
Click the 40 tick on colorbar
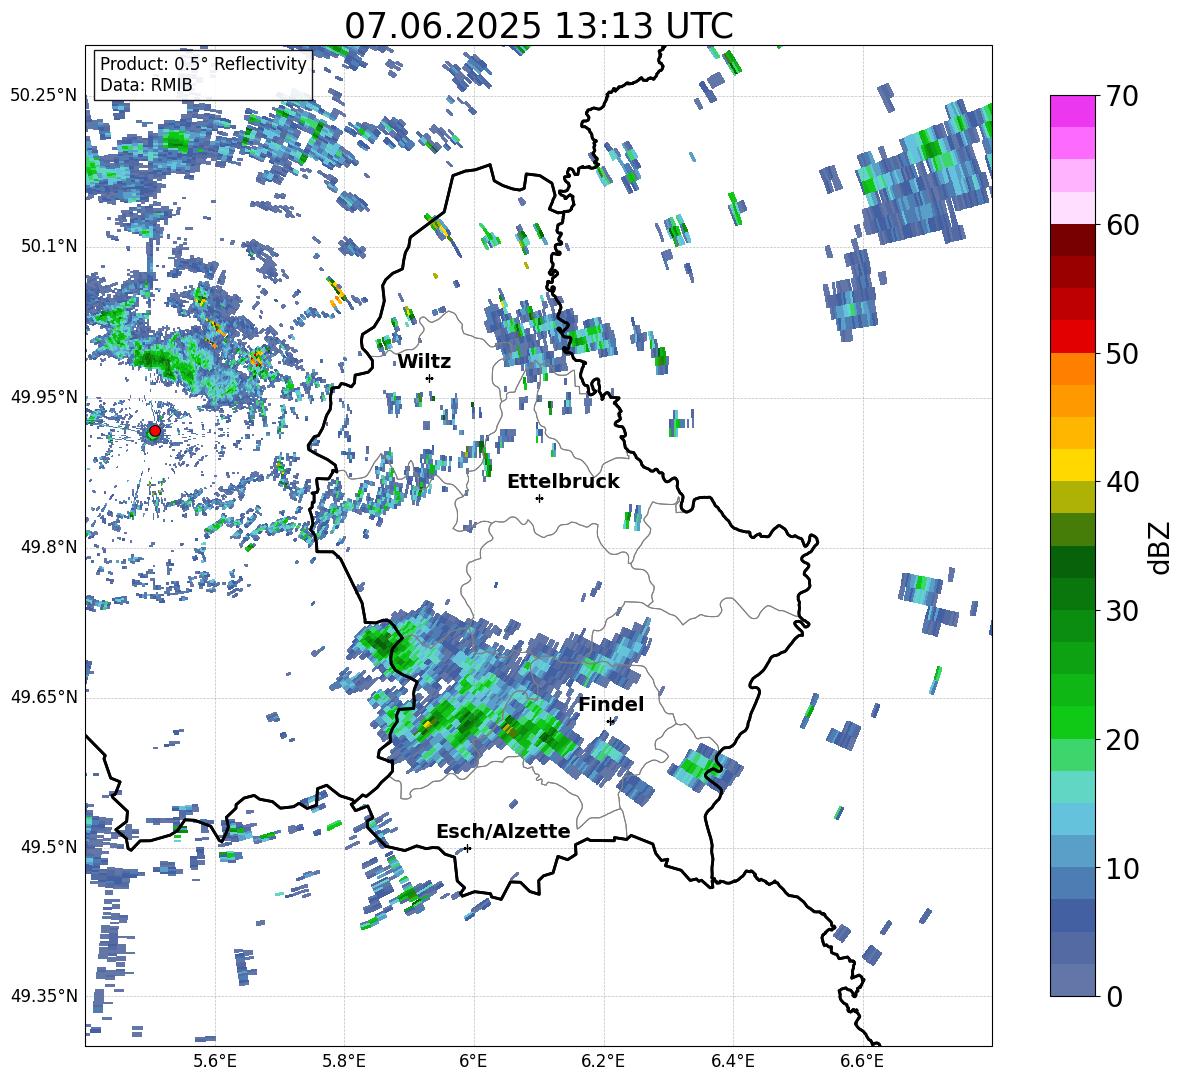[x=1122, y=482]
